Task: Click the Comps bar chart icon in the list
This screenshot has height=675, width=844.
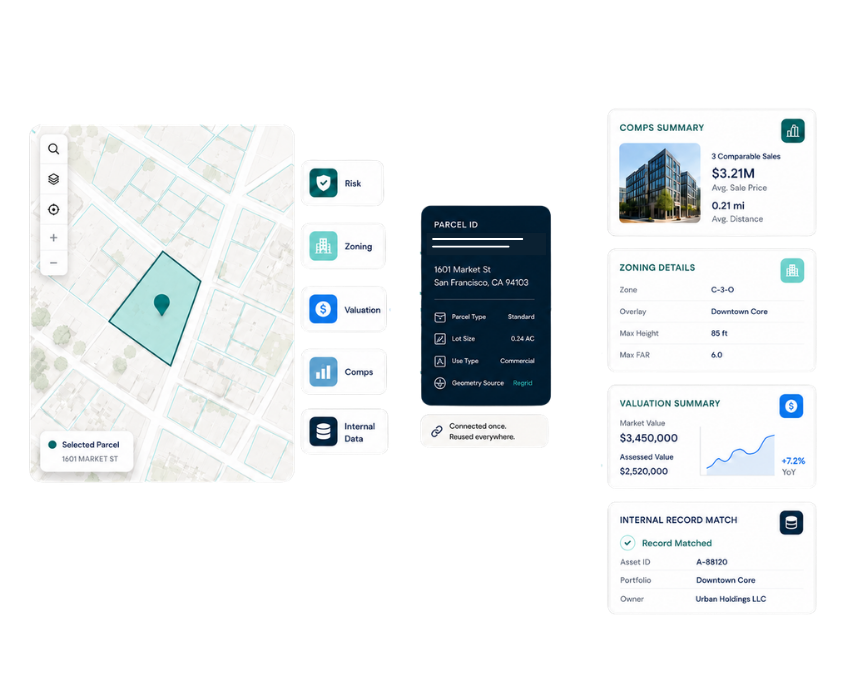Action: click(x=323, y=372)
